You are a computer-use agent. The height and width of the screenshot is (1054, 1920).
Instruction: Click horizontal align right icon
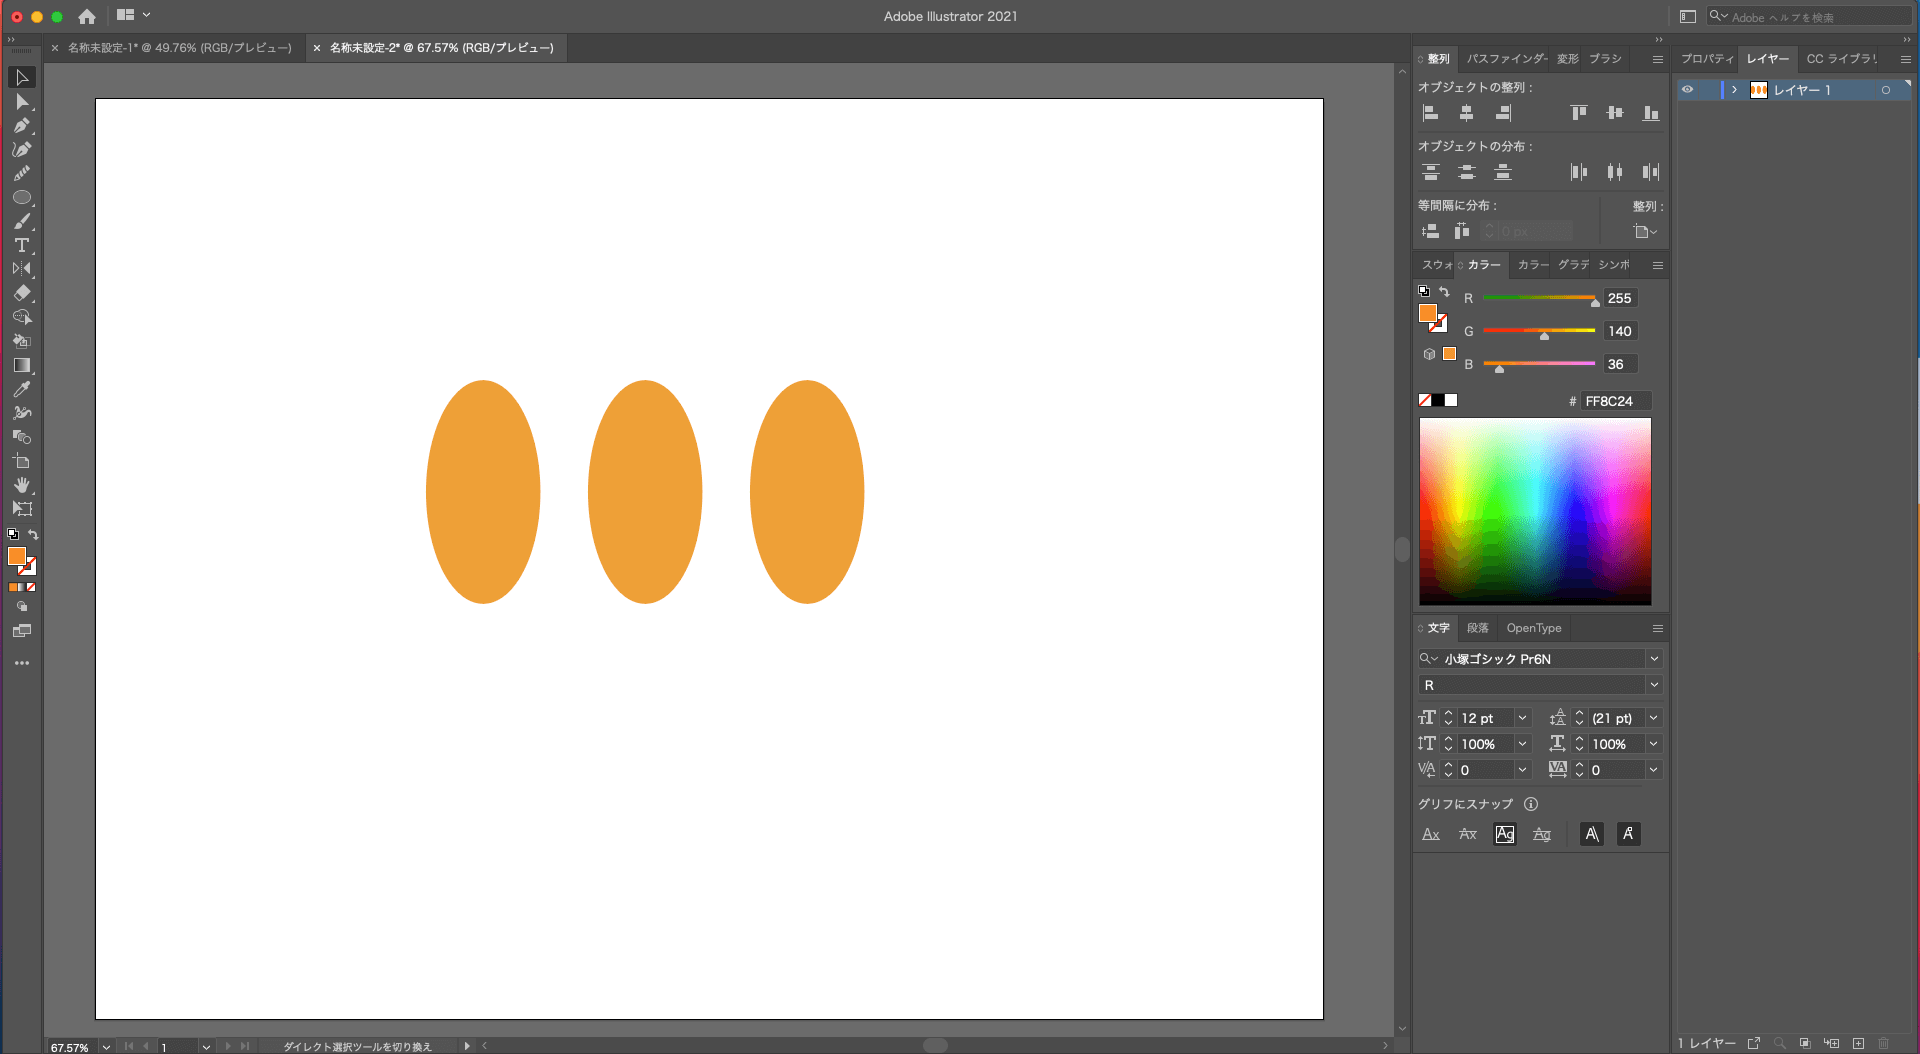click(x=1503, y=113)
